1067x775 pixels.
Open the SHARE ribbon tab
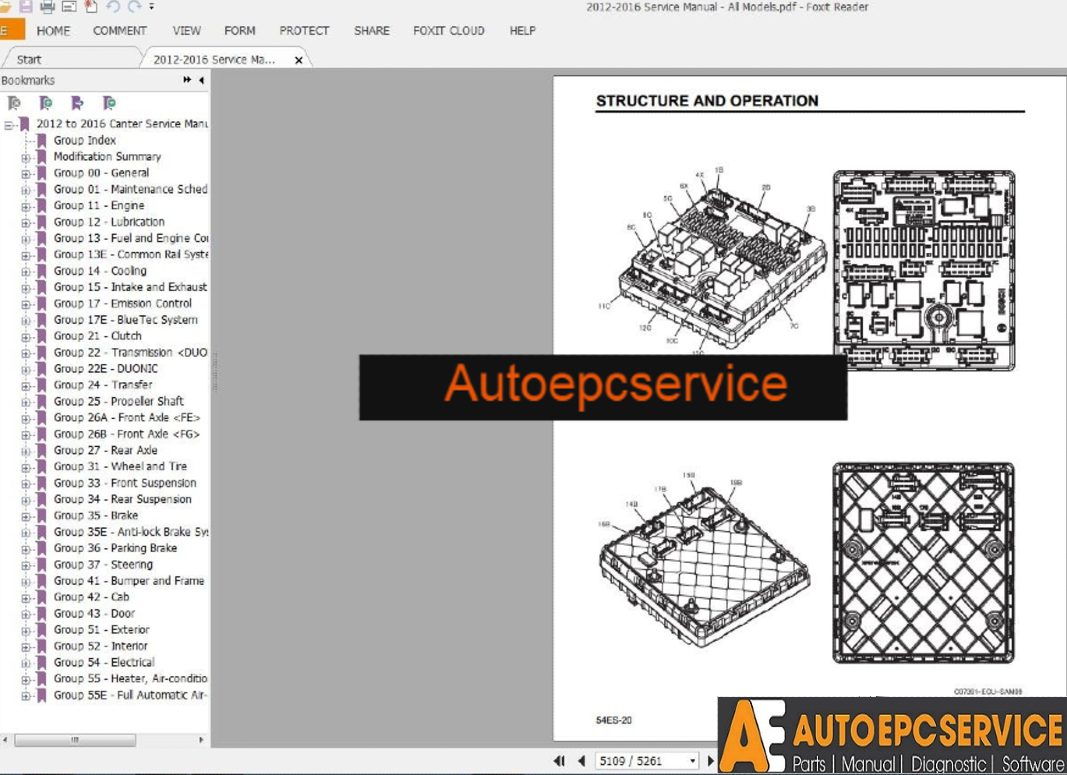pos(372,31)
